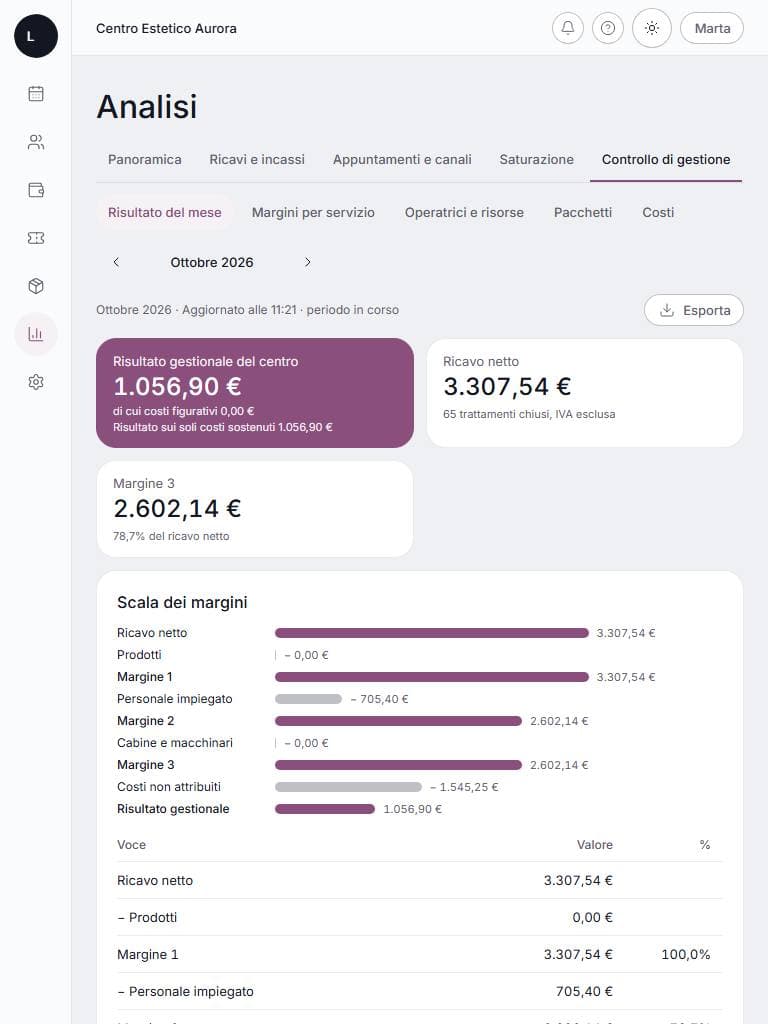Open the clients people icon in sidebar
Image resolution: width=768 pixels, height=1024 pixels.
(36, 142)
